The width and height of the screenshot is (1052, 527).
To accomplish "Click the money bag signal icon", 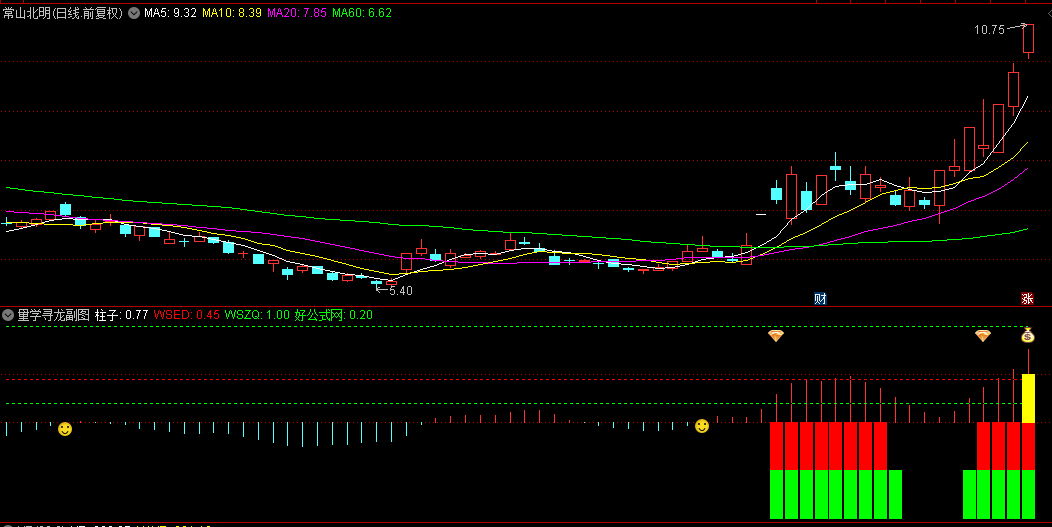I will tap(1028, 334).
